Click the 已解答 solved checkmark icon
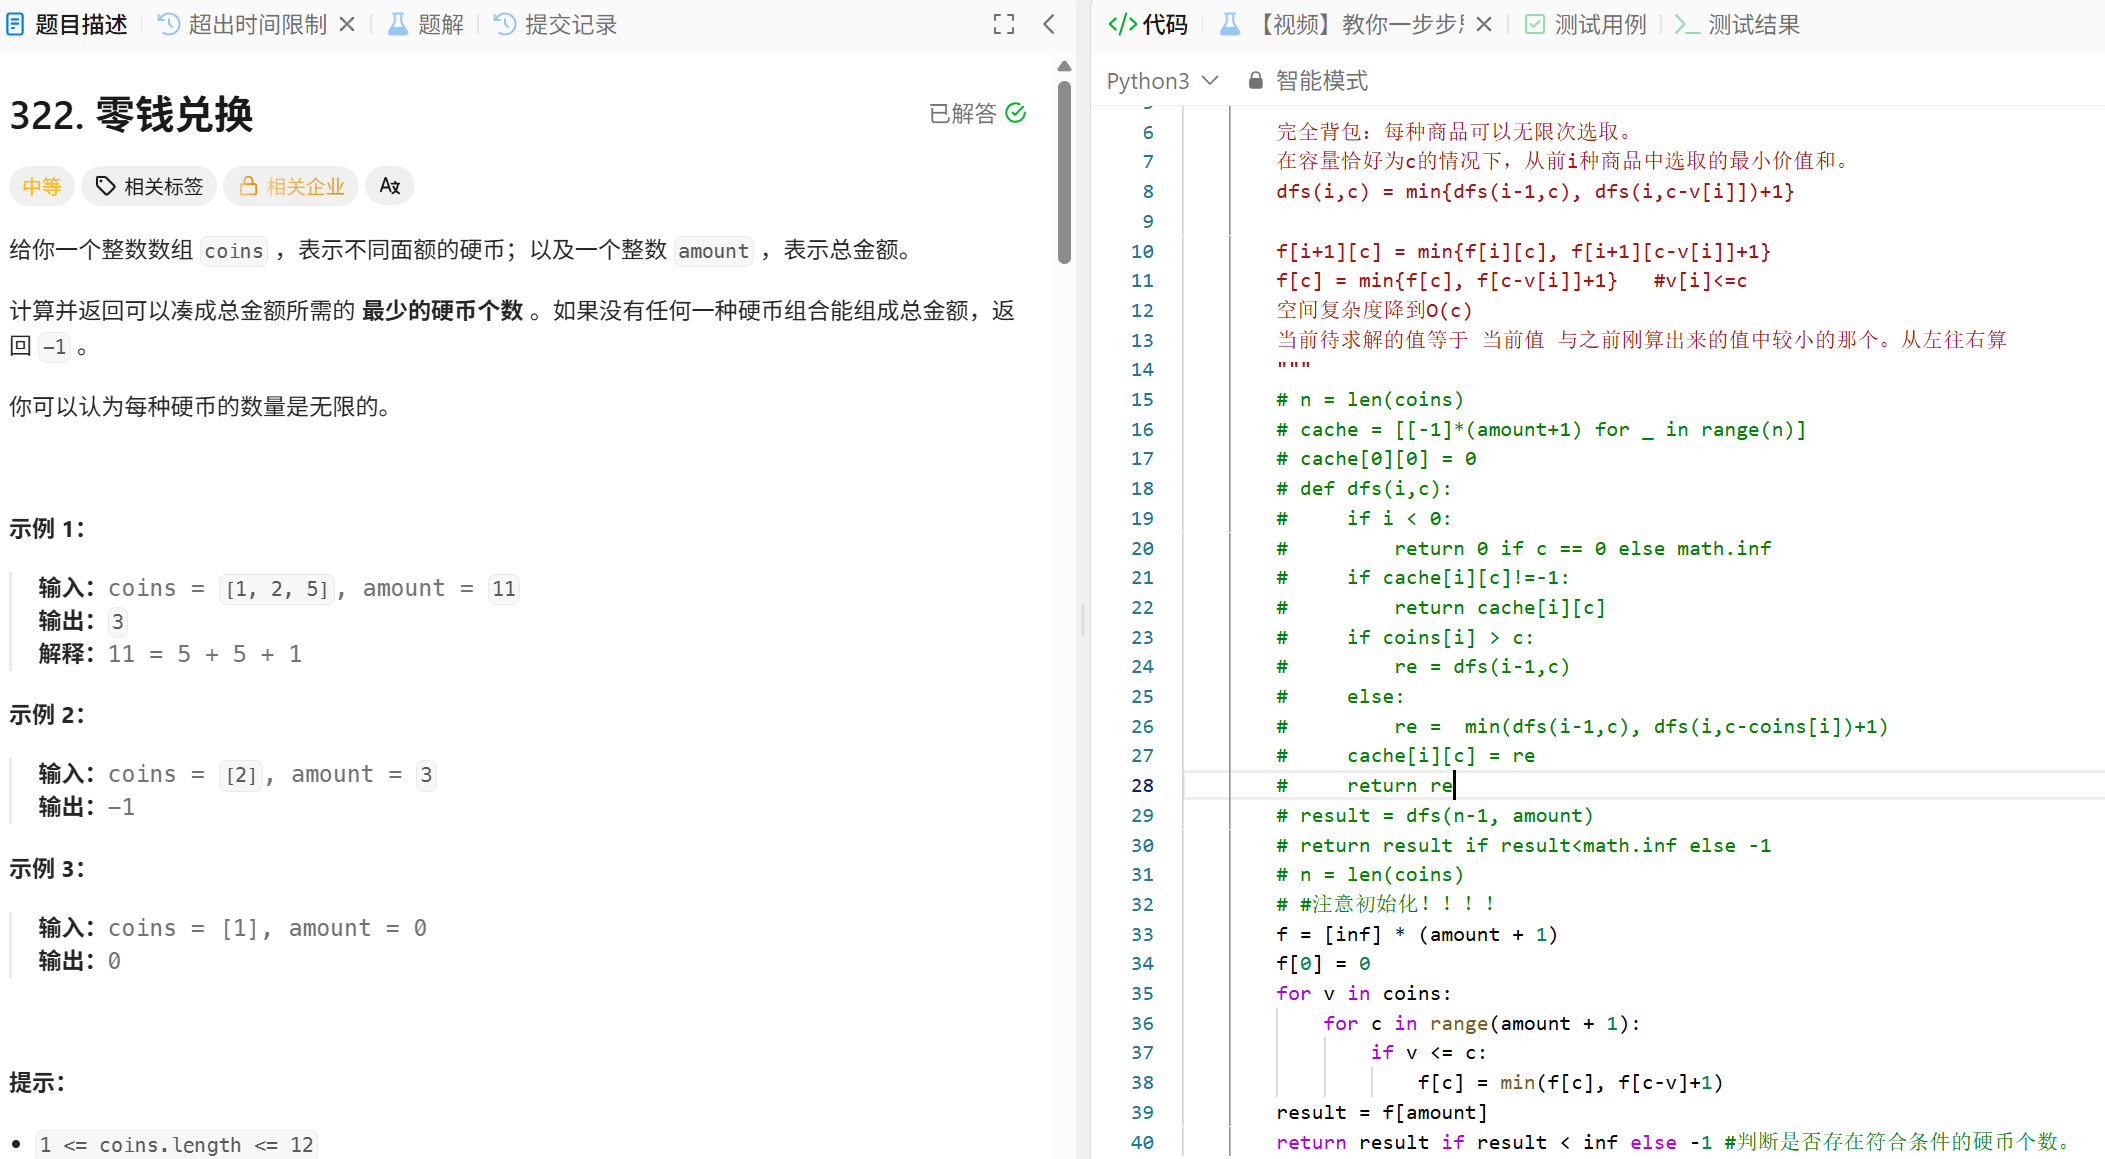 coord(1016,113)
